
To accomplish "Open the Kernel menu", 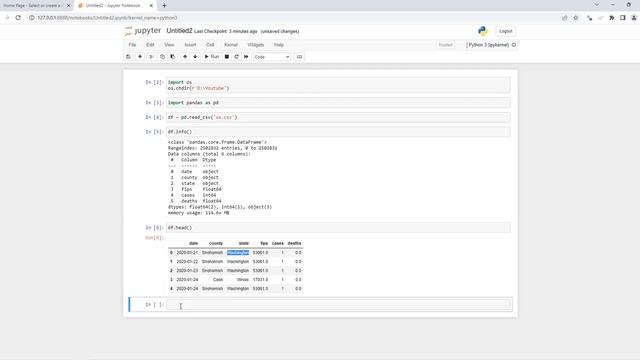I will (231, 45).
